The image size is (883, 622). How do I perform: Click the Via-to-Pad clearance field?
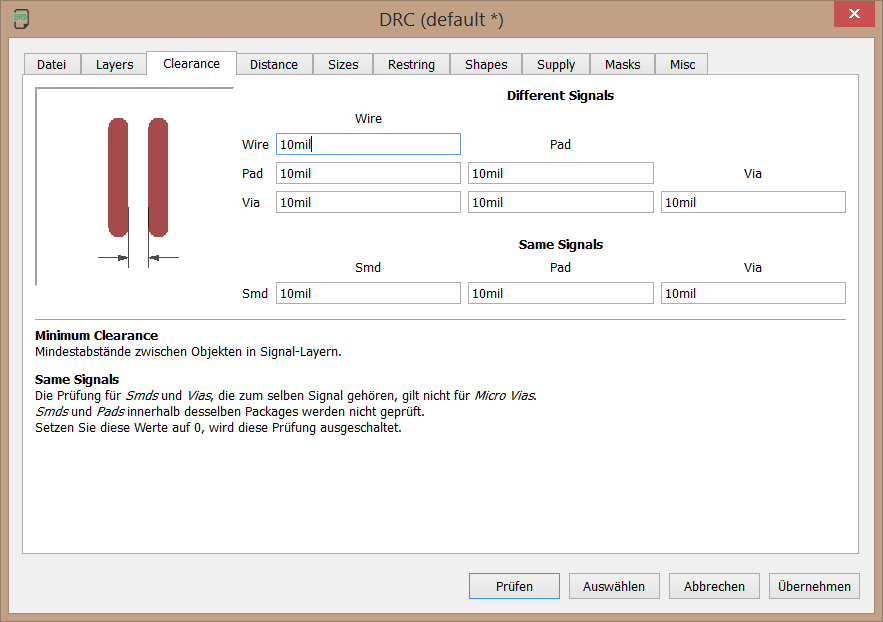[561, 203]
